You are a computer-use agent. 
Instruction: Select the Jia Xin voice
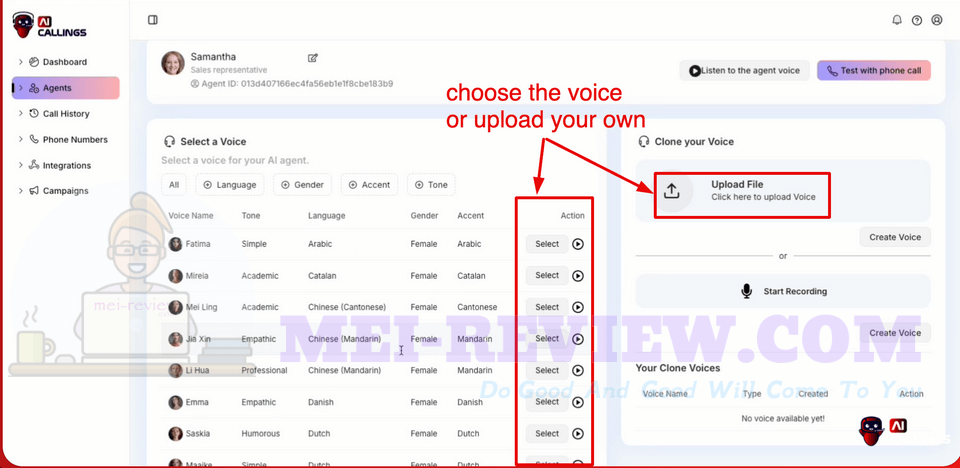[547, 339]
